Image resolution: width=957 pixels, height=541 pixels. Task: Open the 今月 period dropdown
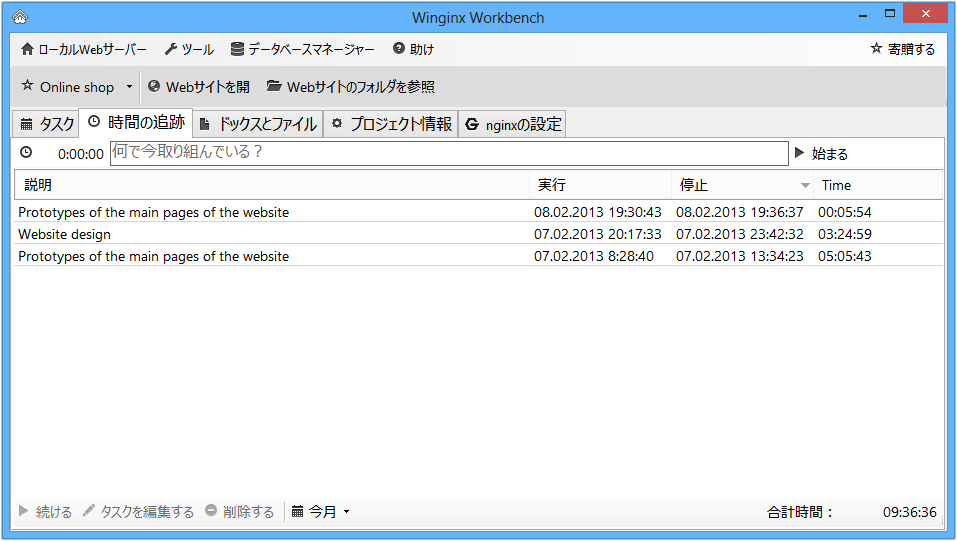coord(320,511)
